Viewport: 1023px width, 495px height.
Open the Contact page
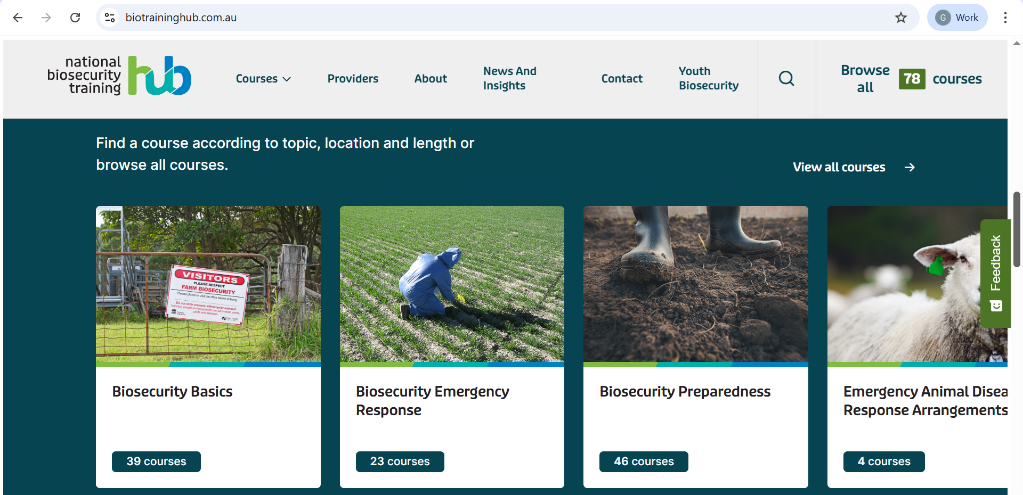tap(622, 78)
